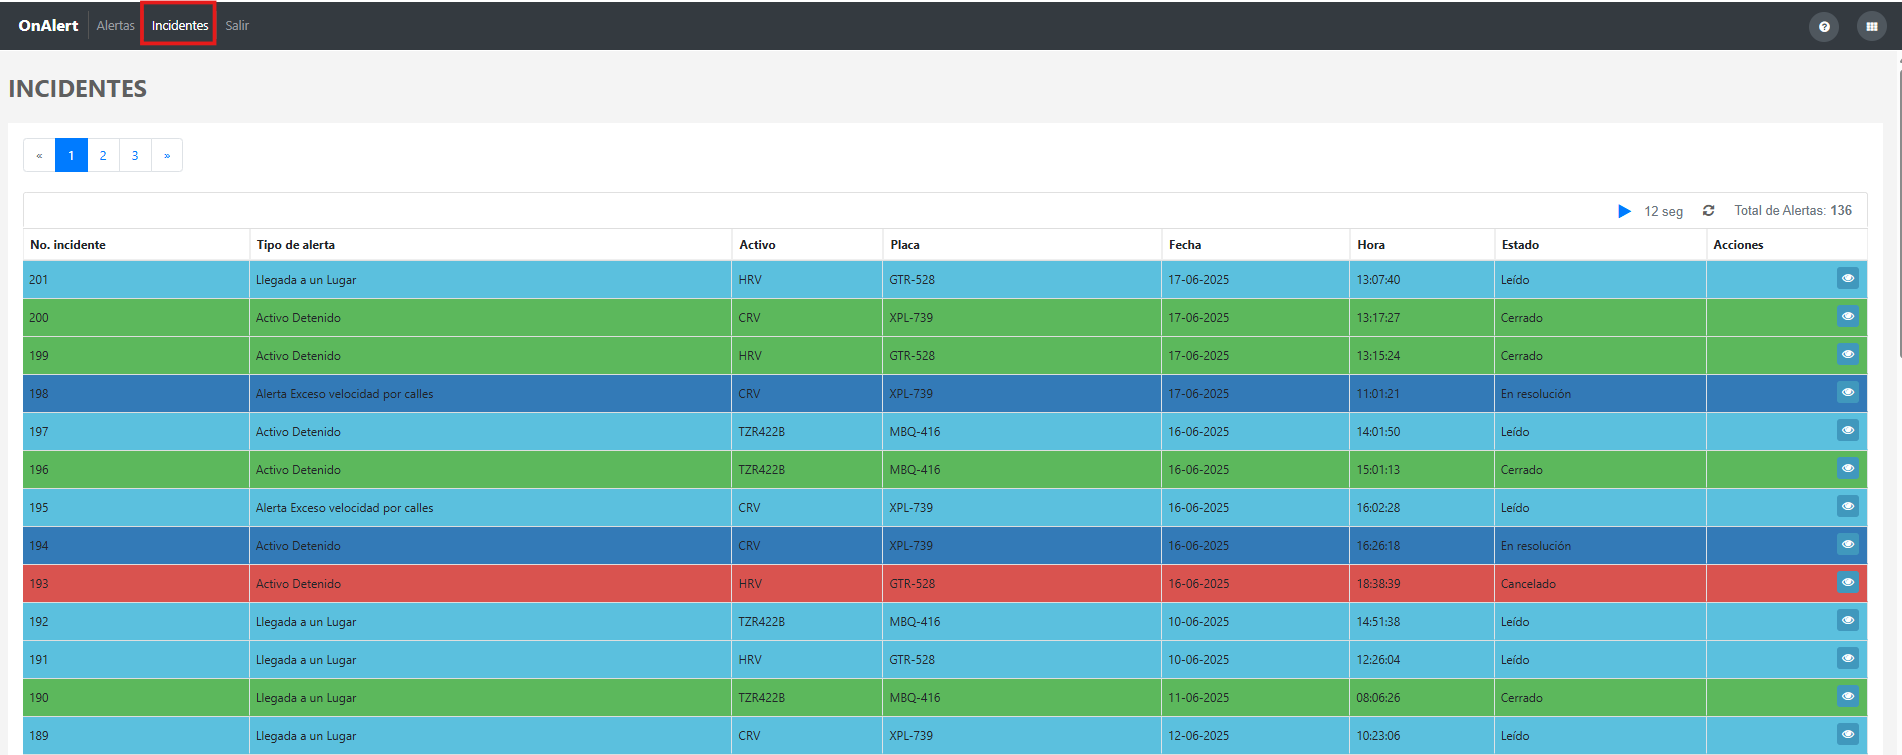Go to next page with » arrow
This screenshot has height=755, width=1902.
167,155
